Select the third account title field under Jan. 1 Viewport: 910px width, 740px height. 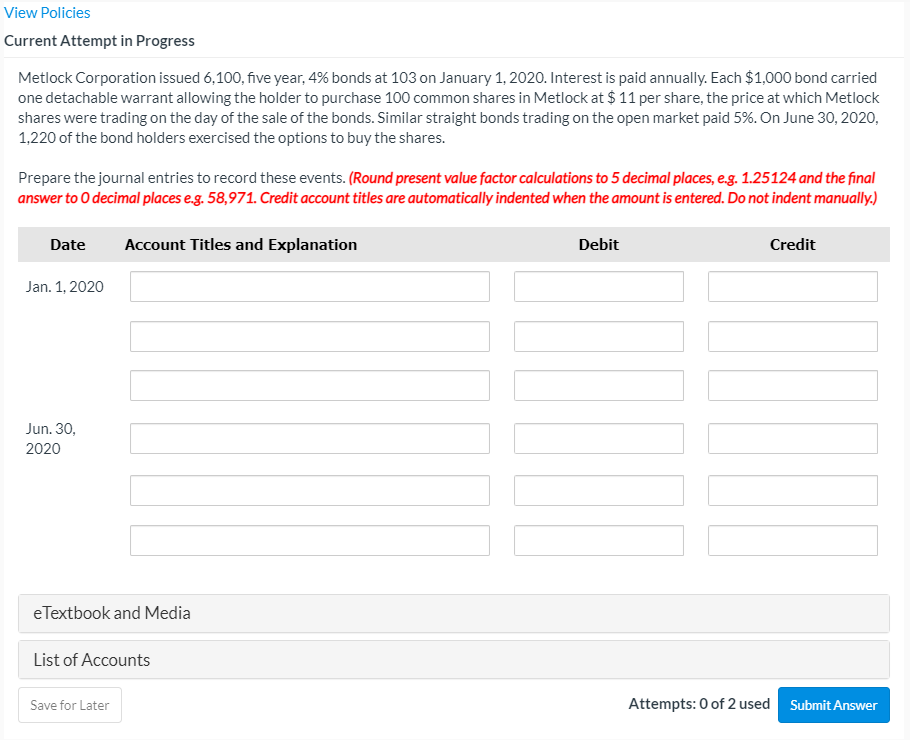[x=309, y=385]
